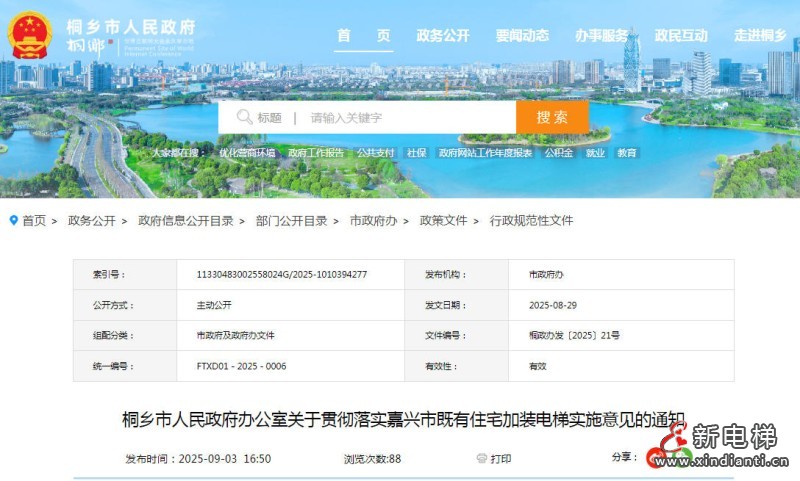
Task: Open the 政民互动 navigation item
Action: pyautogui.click(x=681, y=35)
